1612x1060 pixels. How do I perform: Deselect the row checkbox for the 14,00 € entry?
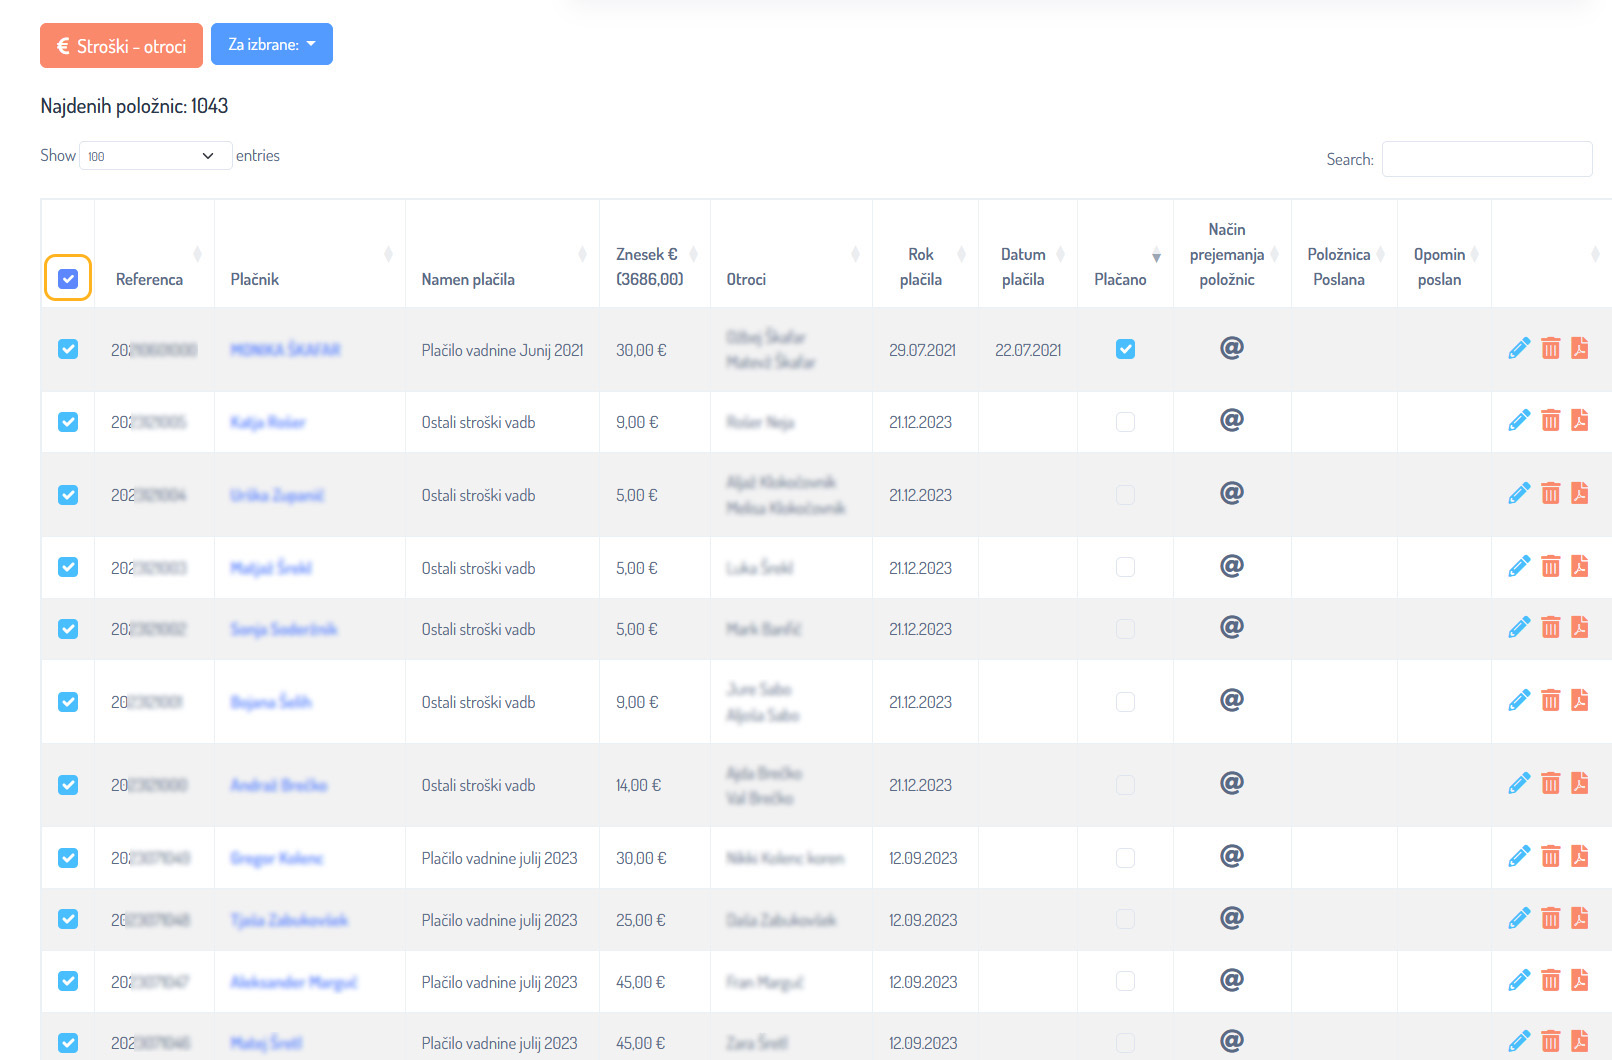pos(68,785)
